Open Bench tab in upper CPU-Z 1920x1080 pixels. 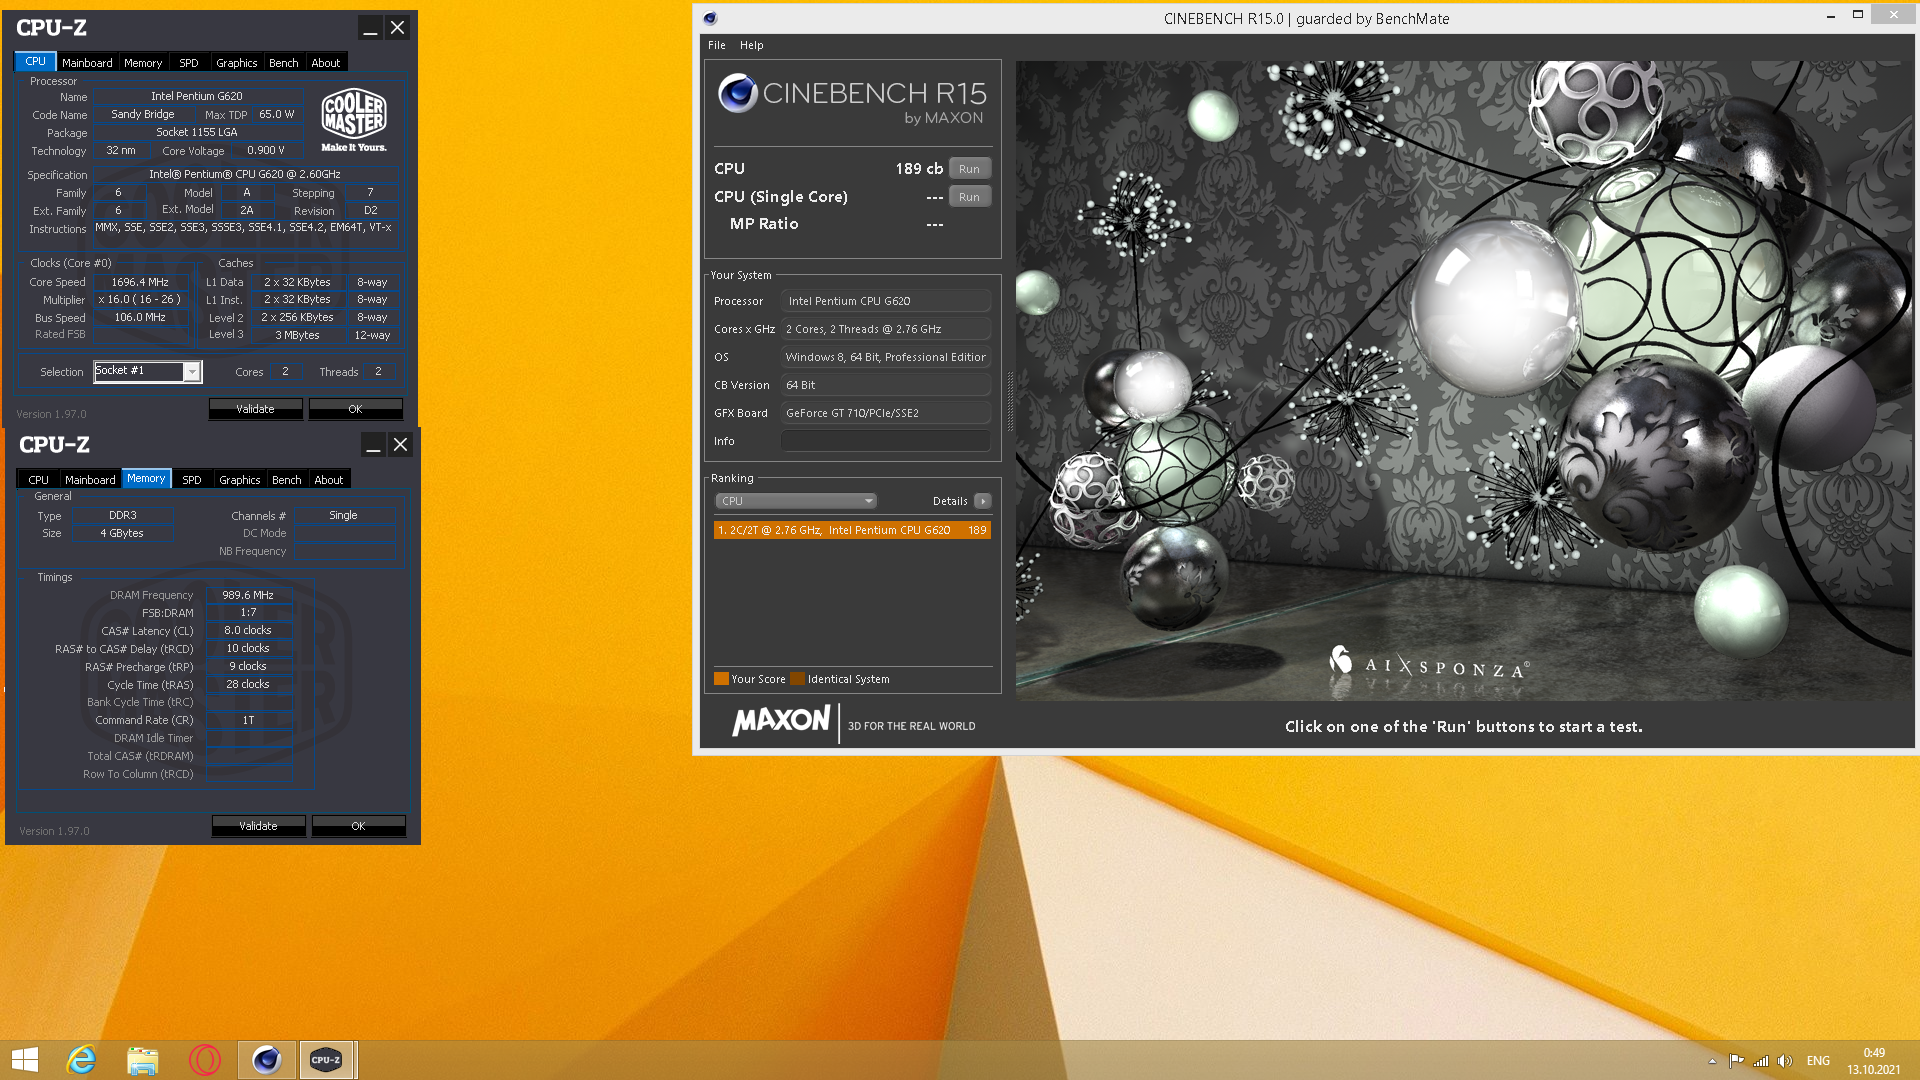[284, 62]
